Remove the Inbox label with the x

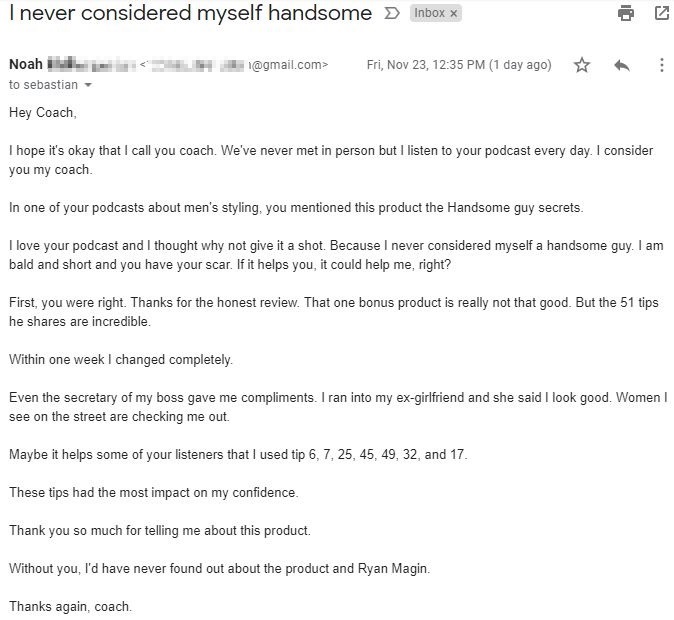[453, 13]
